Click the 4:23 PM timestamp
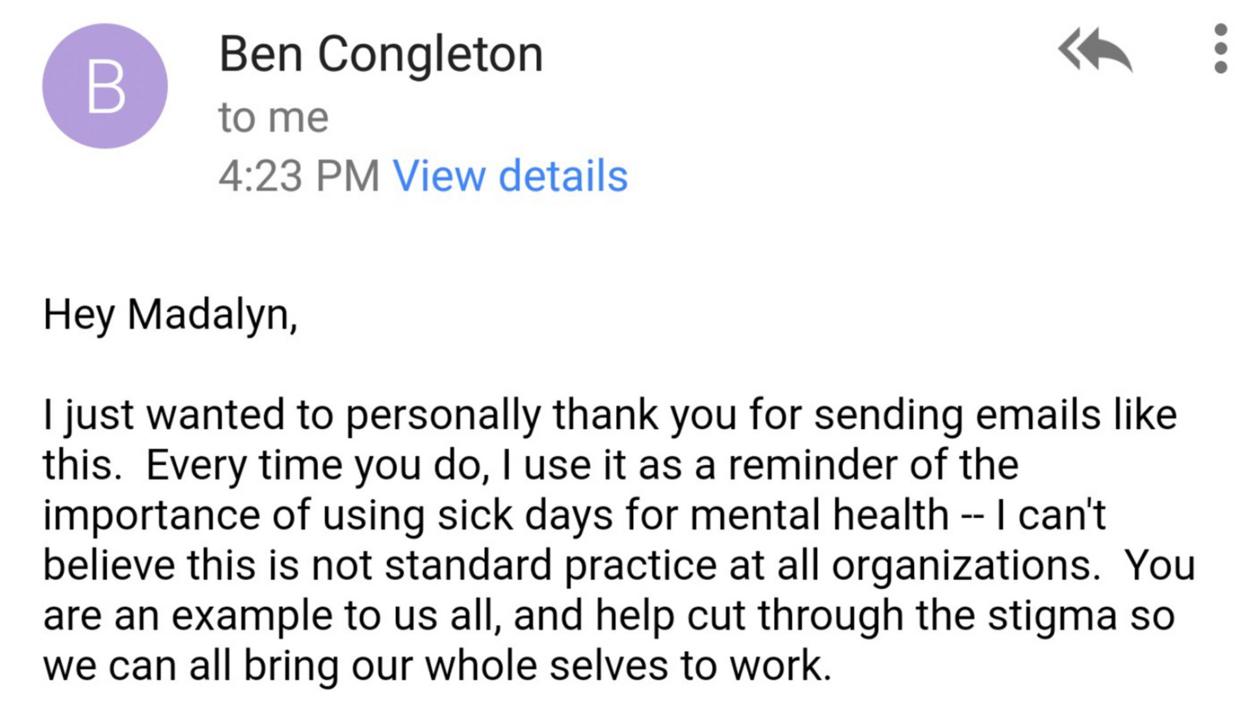This screenshot has height=702, width=1248. pos(299,176)
